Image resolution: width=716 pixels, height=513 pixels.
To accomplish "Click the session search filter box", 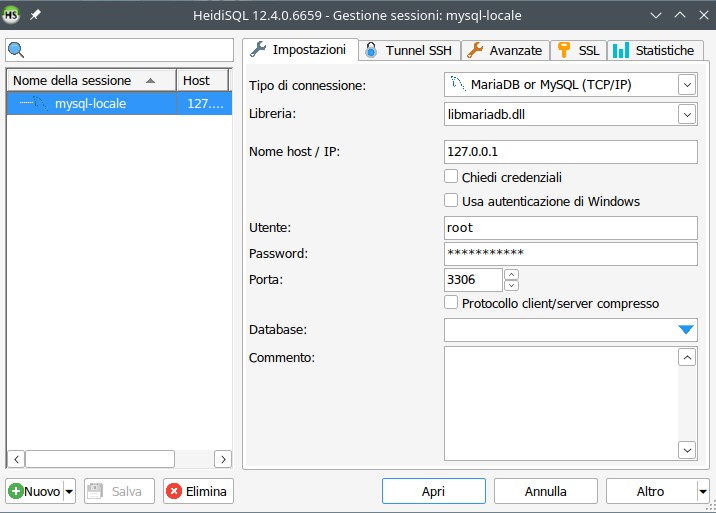I will tap(119, 50).
